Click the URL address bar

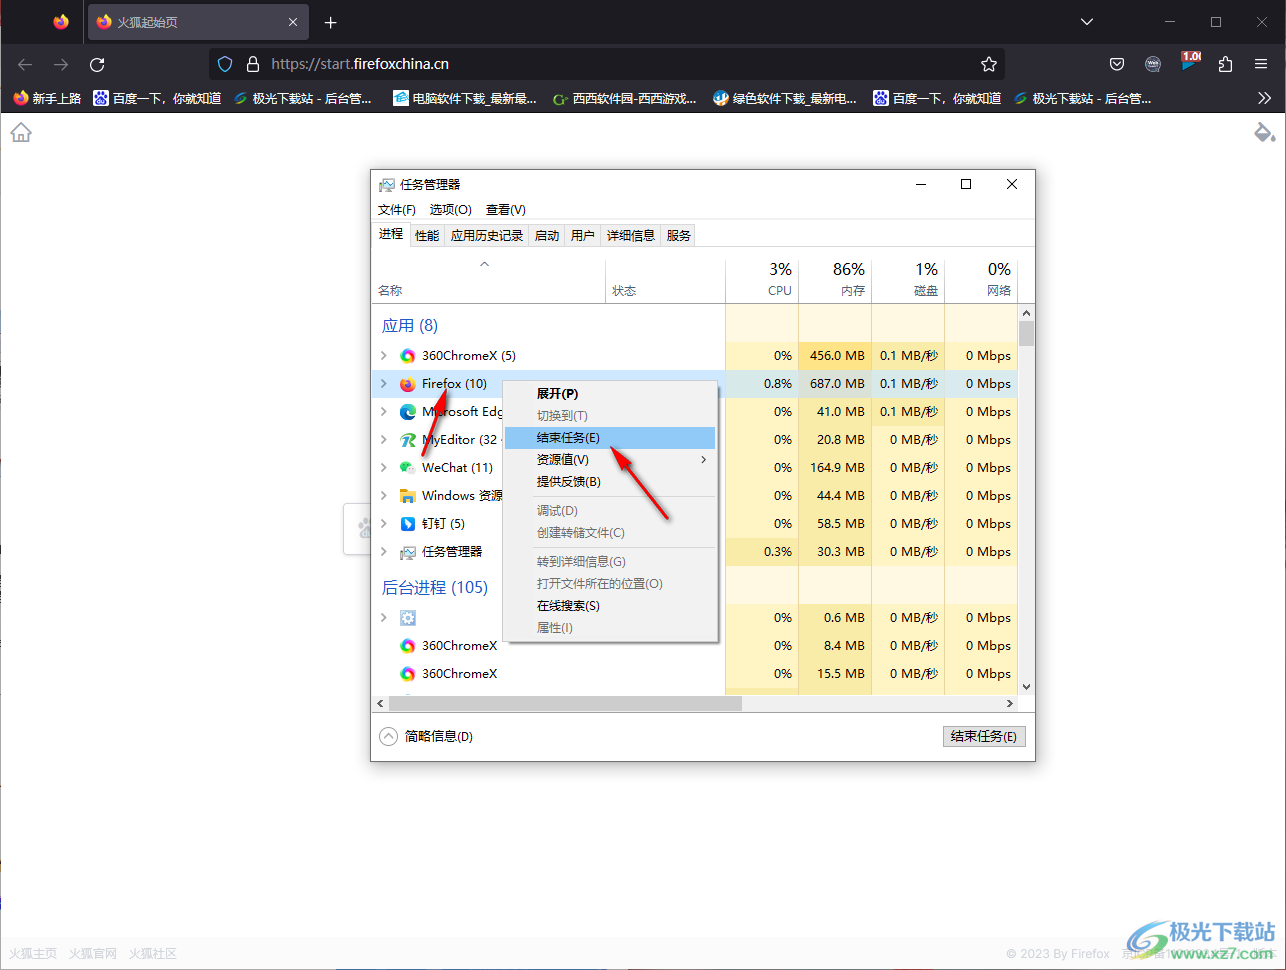tap(607, 64)
